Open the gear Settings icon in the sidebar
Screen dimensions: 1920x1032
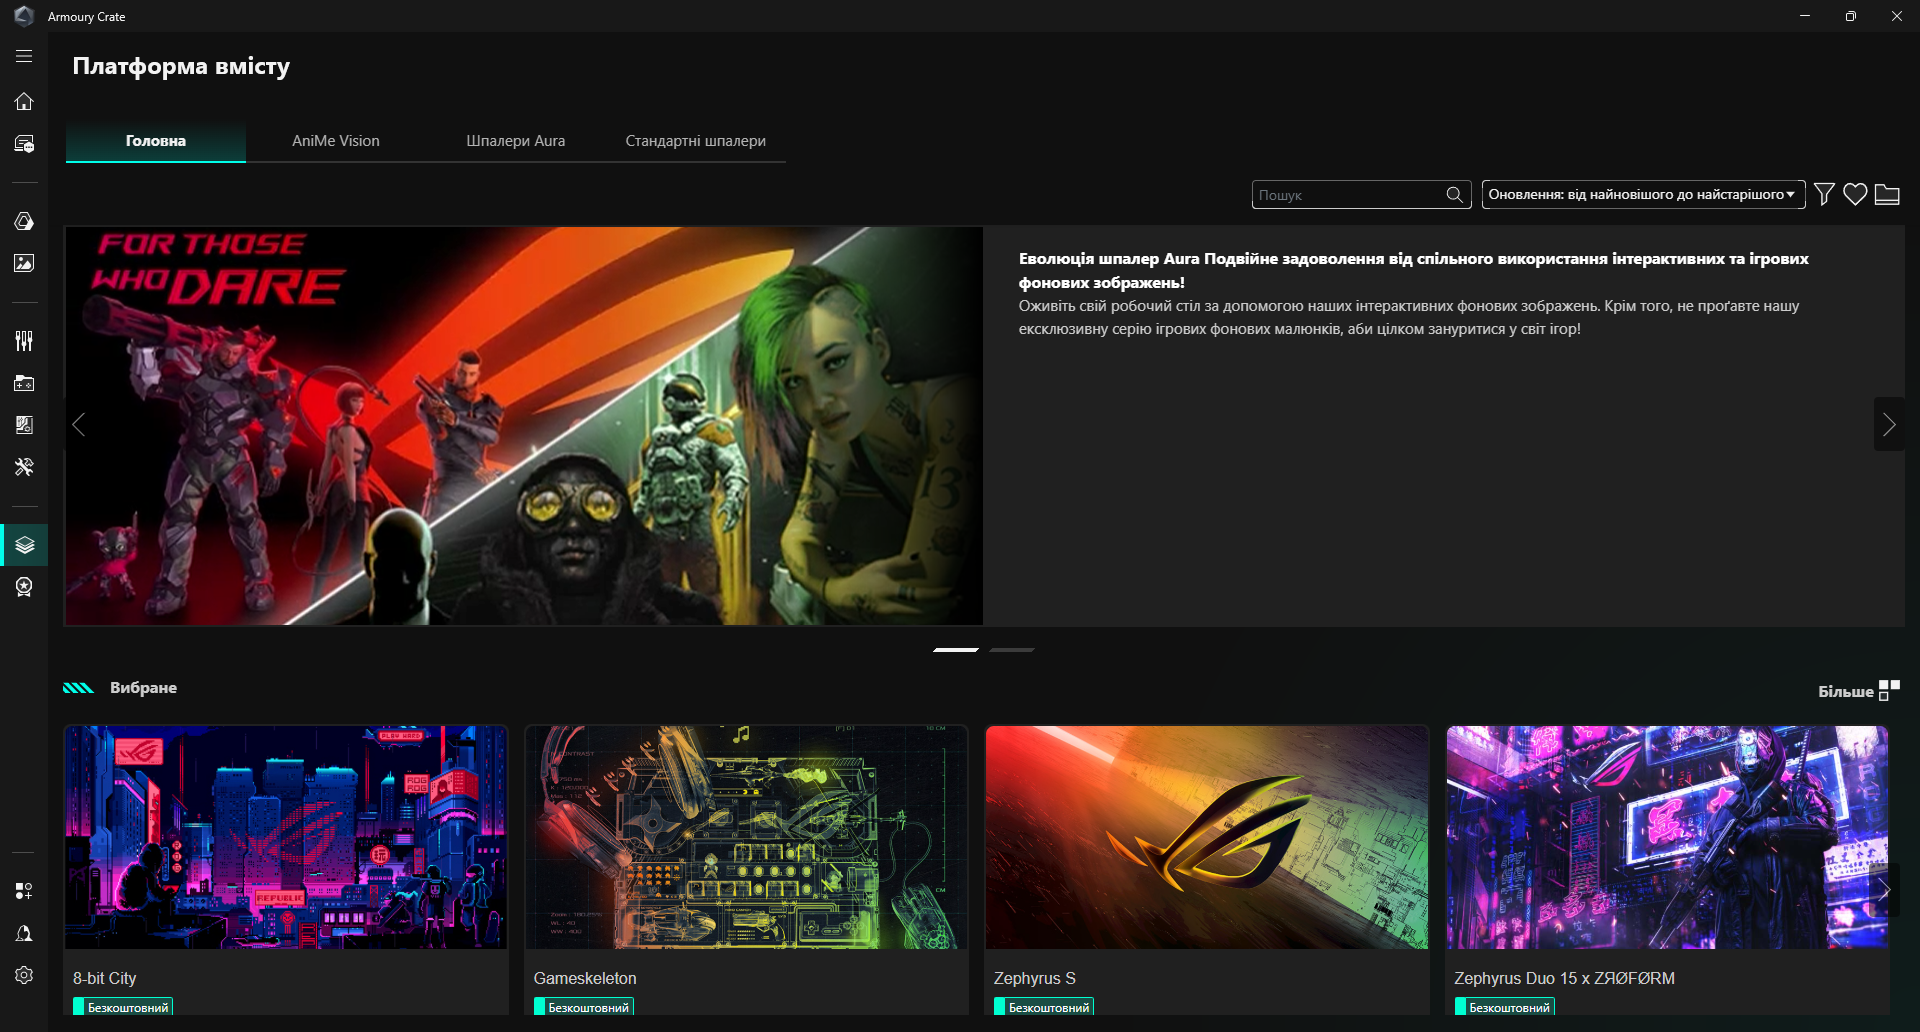pyautogui.click(x=24, y=975)
